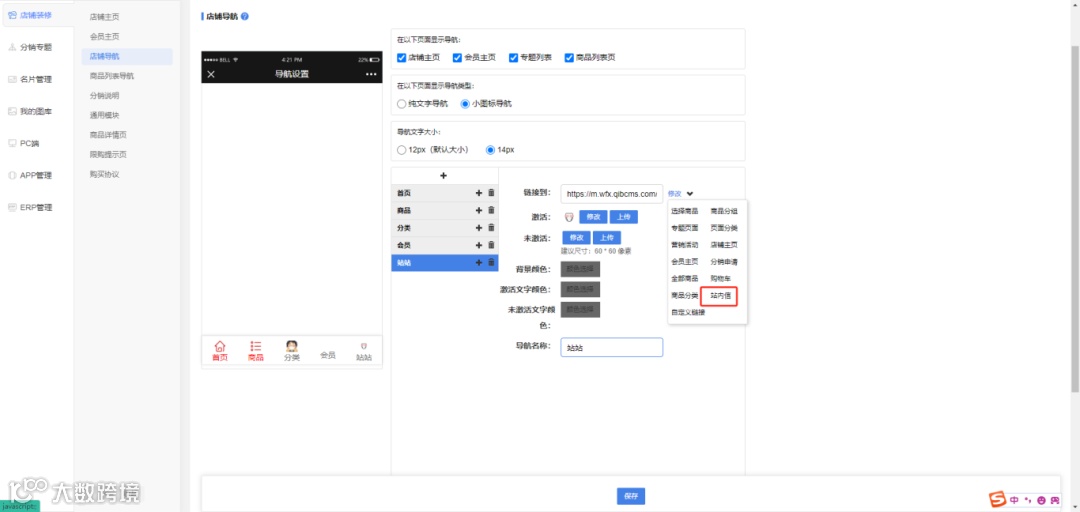The image size is (1080, 512).
Task: Choose 商品分组 from link dropdown
Action: [725, 211]
